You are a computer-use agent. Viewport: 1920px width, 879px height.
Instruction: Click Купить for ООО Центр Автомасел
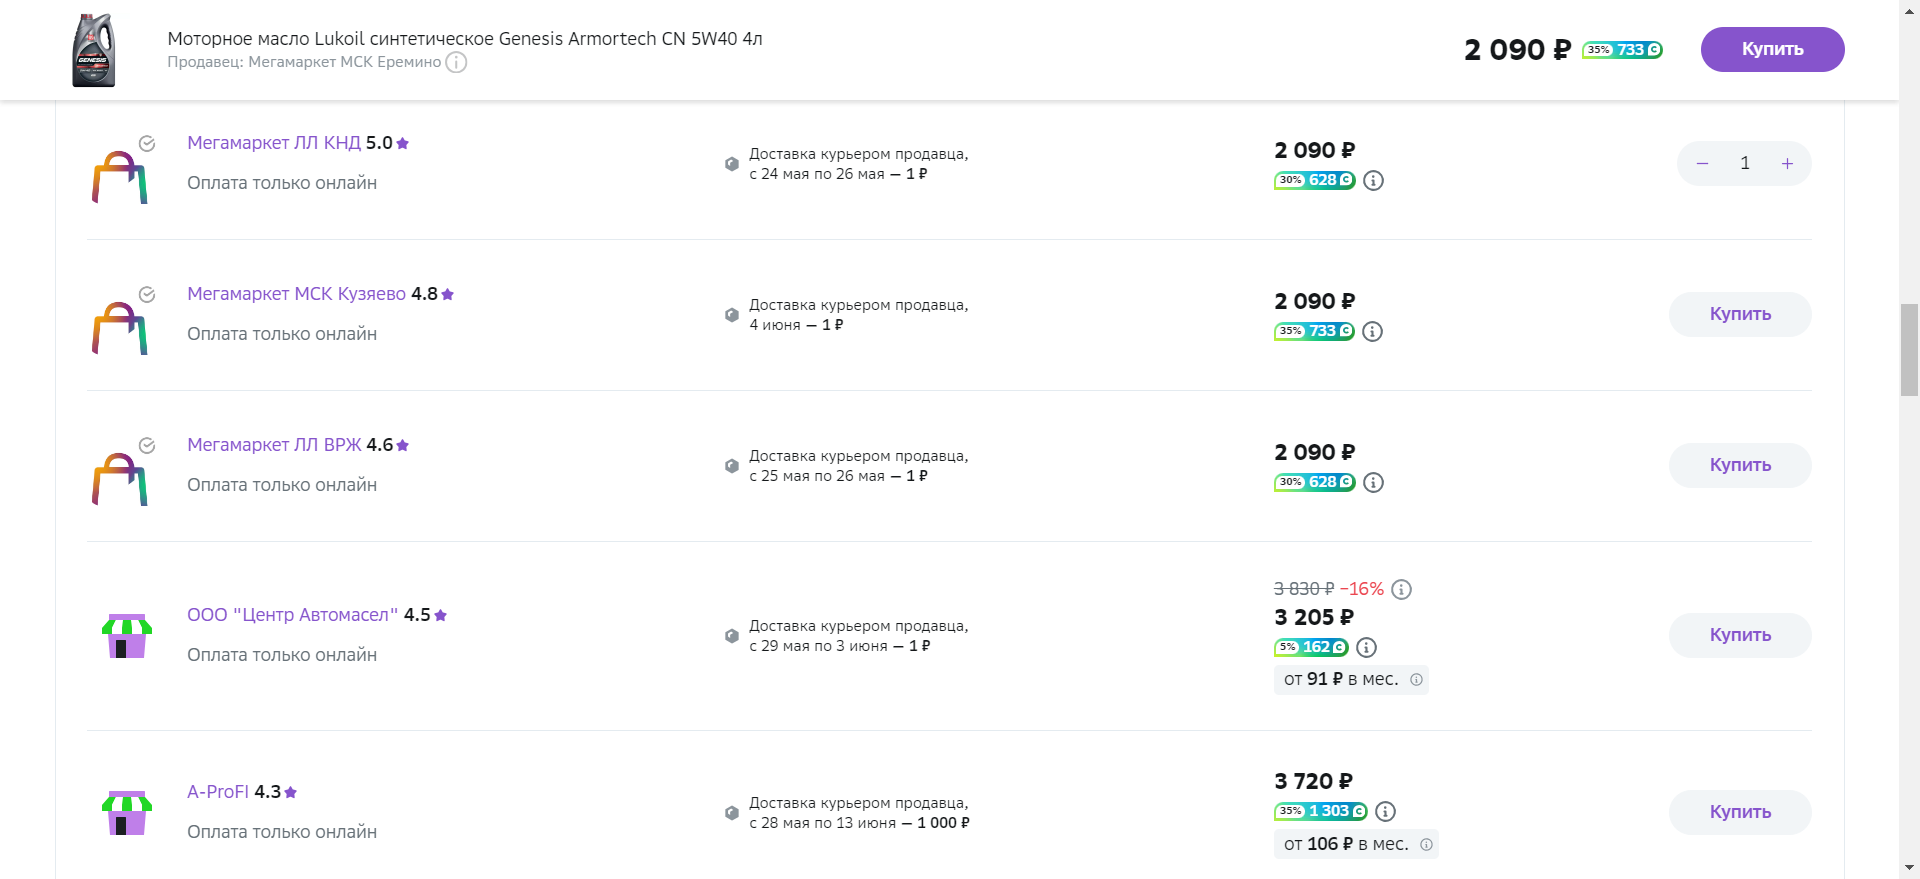(x=1740, y=635)
